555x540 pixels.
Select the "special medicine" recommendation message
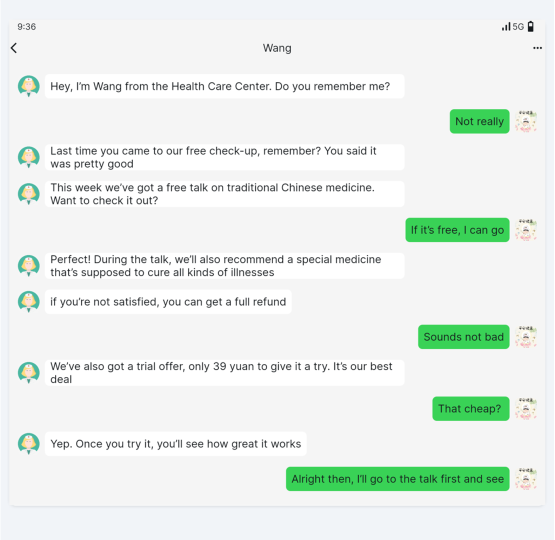tap(224, 266)
